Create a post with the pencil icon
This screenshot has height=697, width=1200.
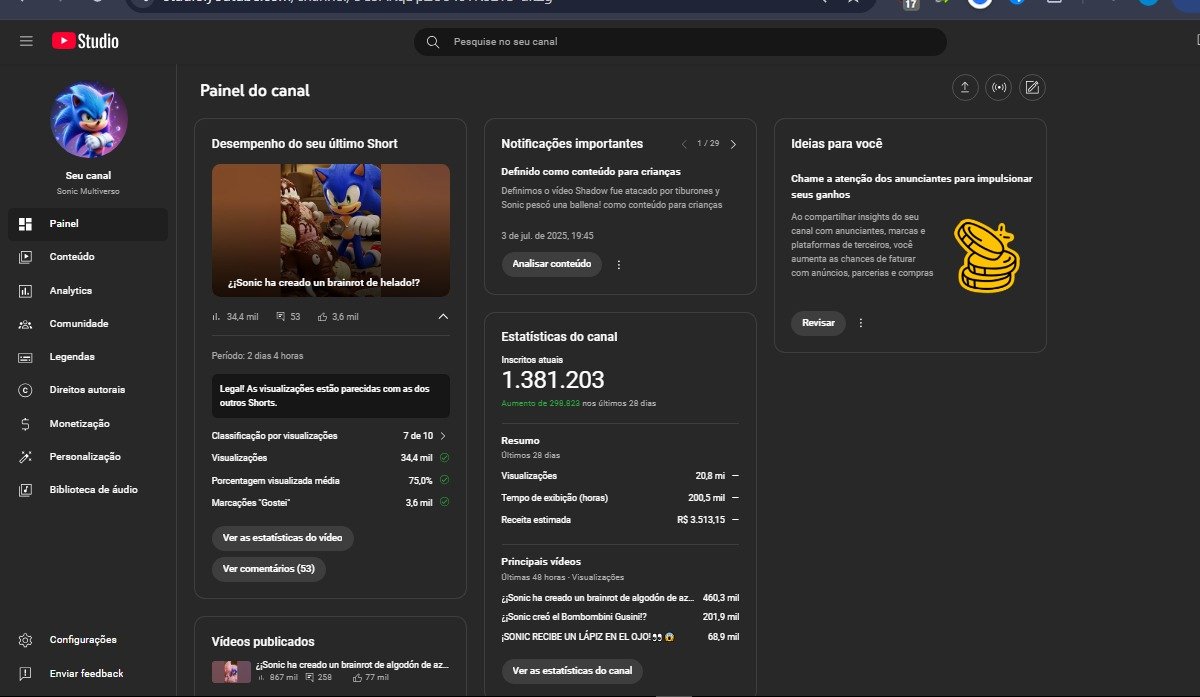(x=1032, y=88)
